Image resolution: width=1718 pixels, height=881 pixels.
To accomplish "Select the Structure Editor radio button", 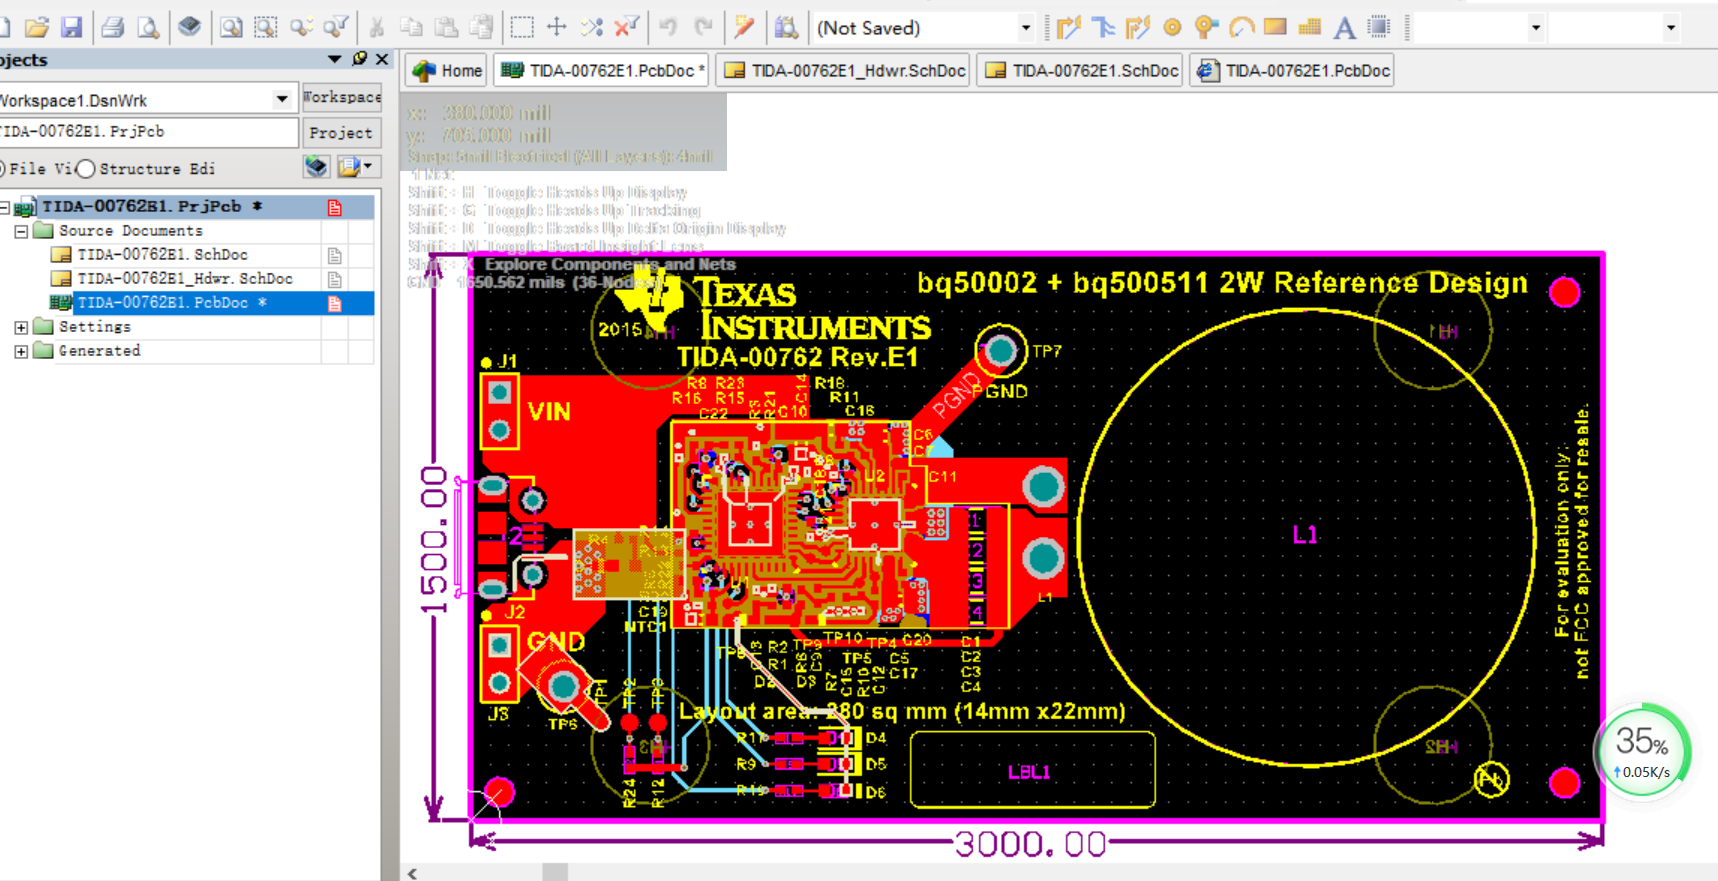I will (x=86, y=169).
